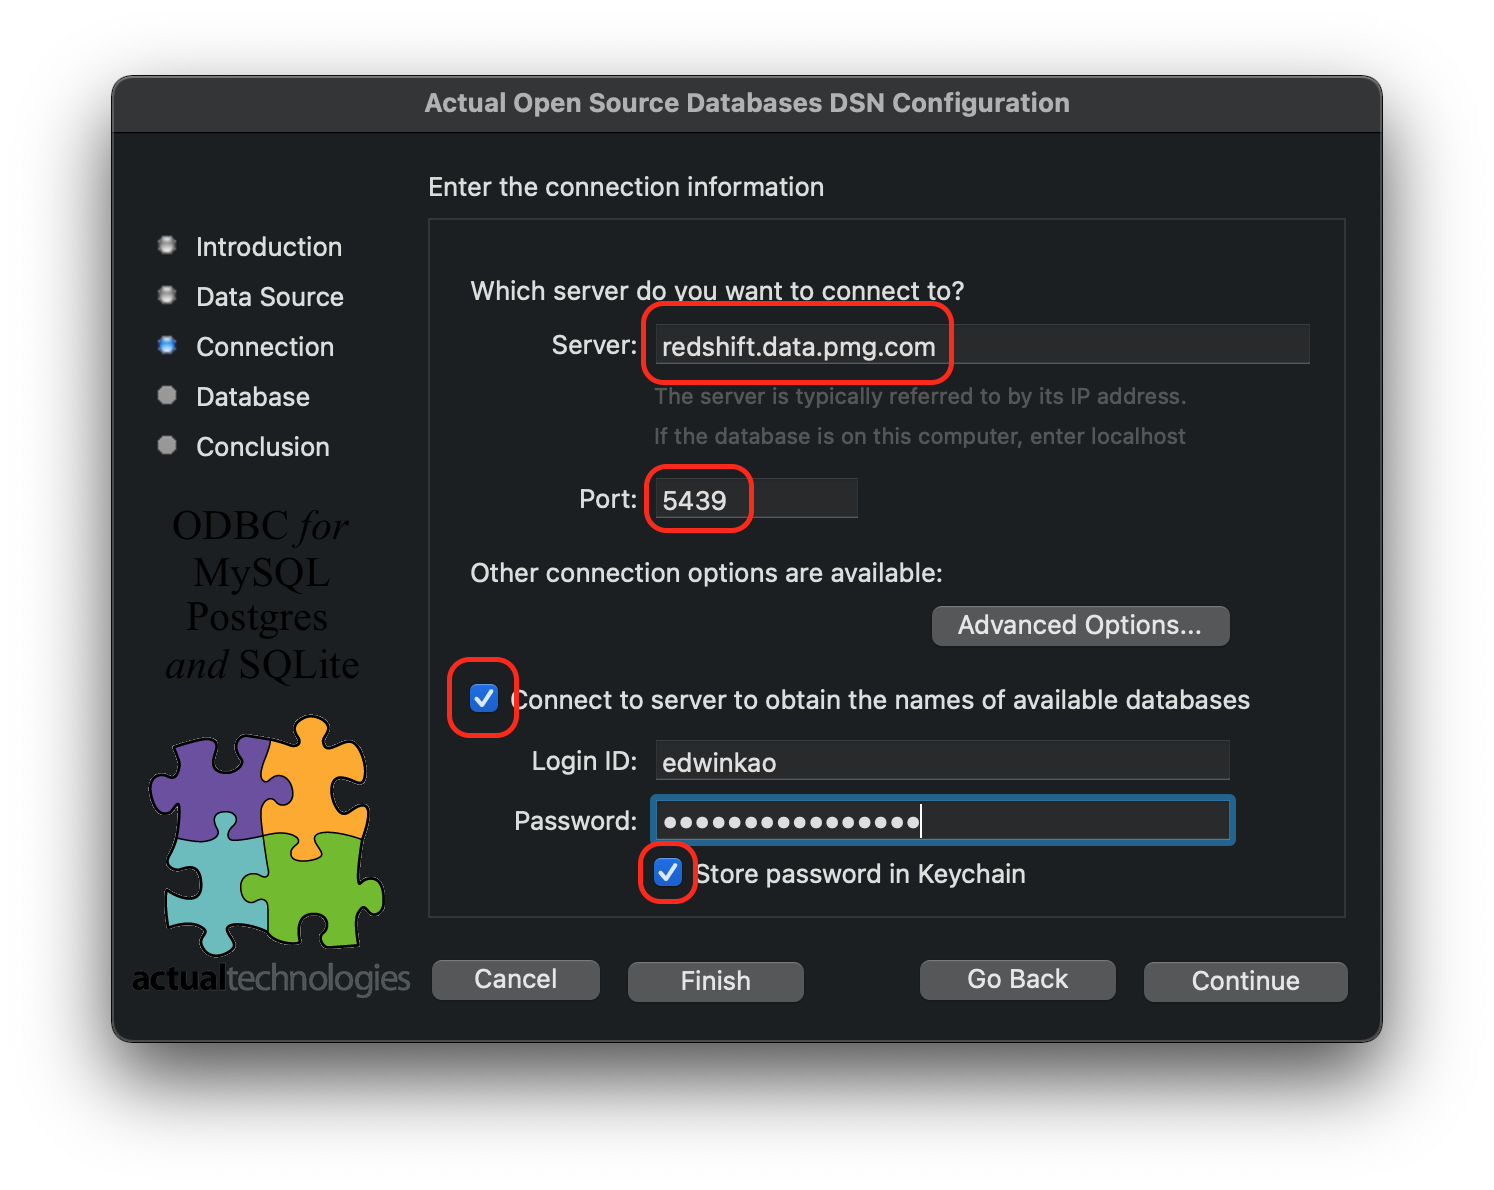Select the Introduction step in sidebar
Screen dimensions: 1494x1190
pyautogui.click(x=269, y=246)
